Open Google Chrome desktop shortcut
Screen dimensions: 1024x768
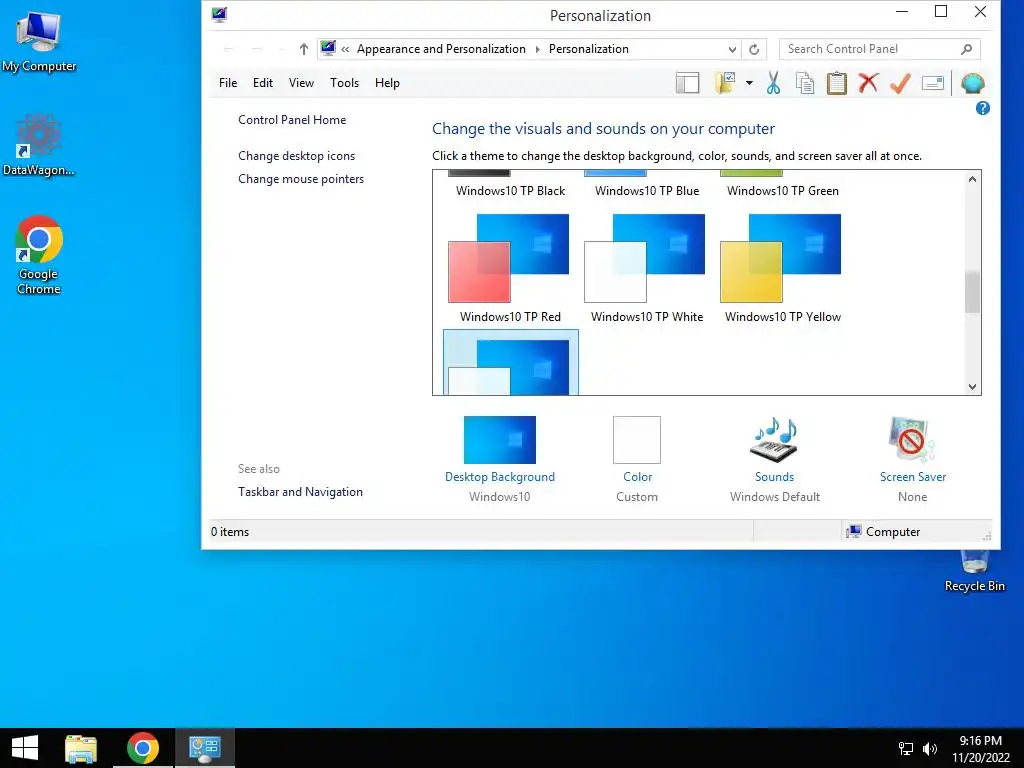click(39, 255)
